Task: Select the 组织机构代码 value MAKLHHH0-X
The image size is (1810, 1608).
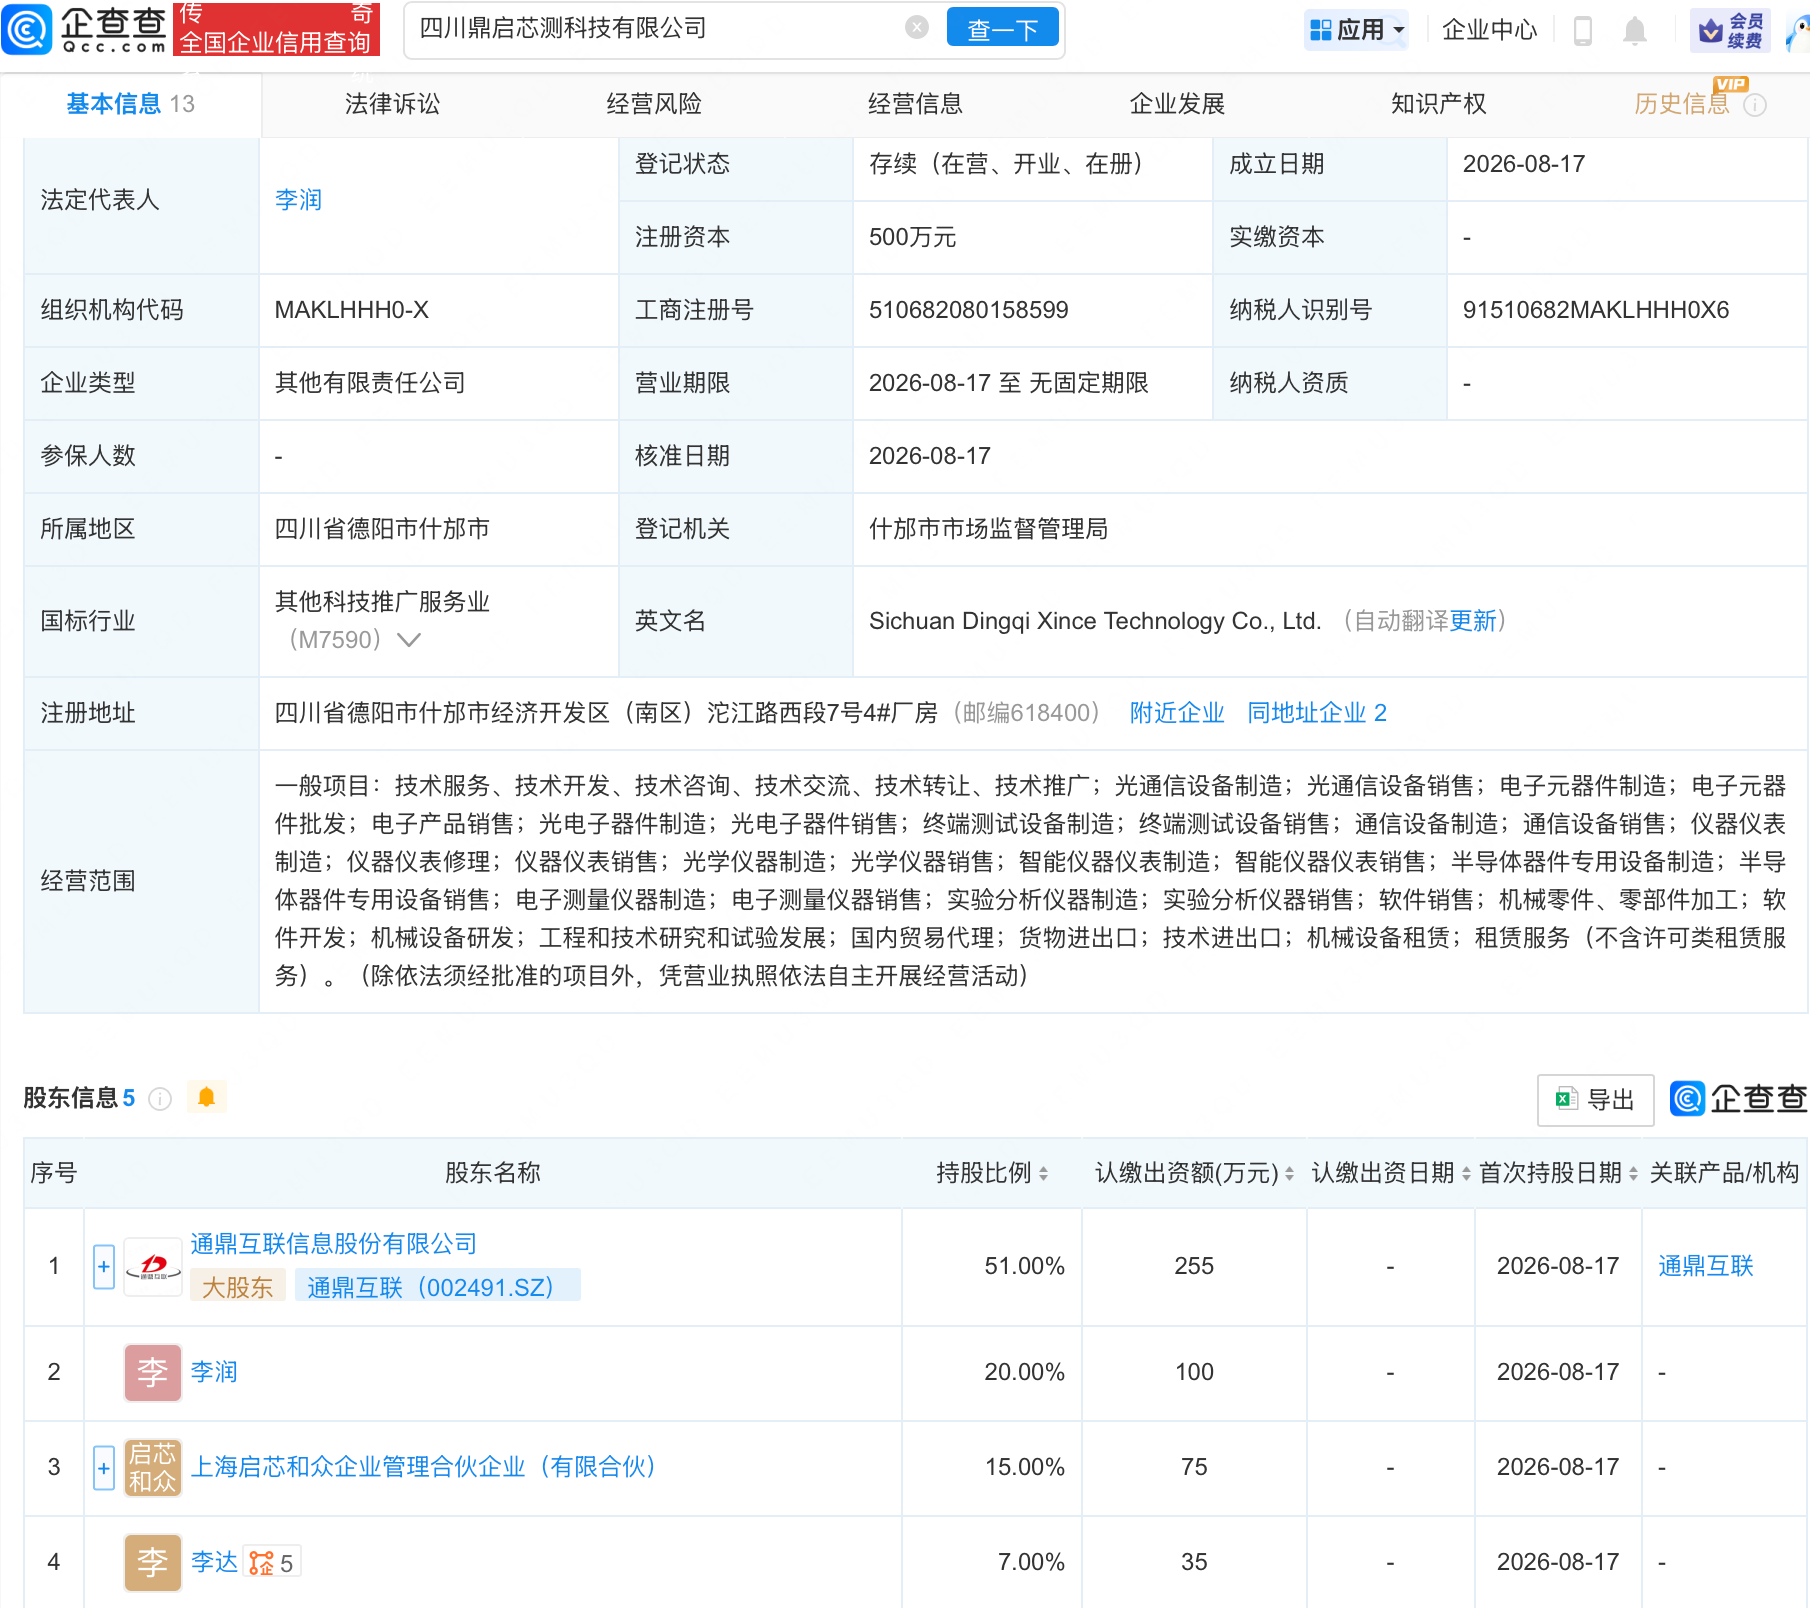Action: click(x=351, y=310)
